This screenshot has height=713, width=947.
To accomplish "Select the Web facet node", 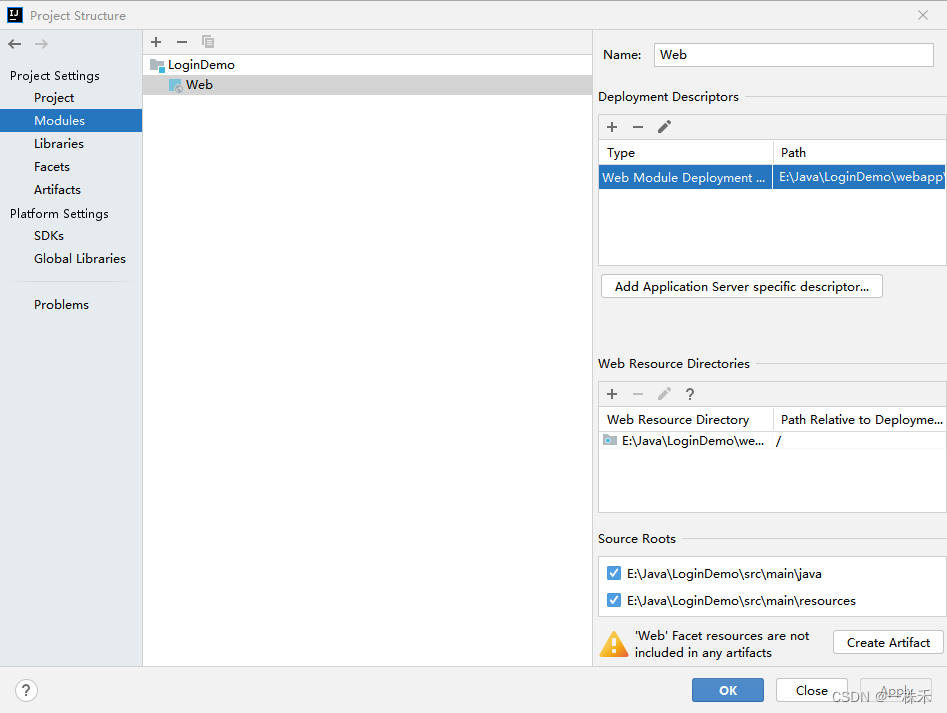I will pos(367,85).
